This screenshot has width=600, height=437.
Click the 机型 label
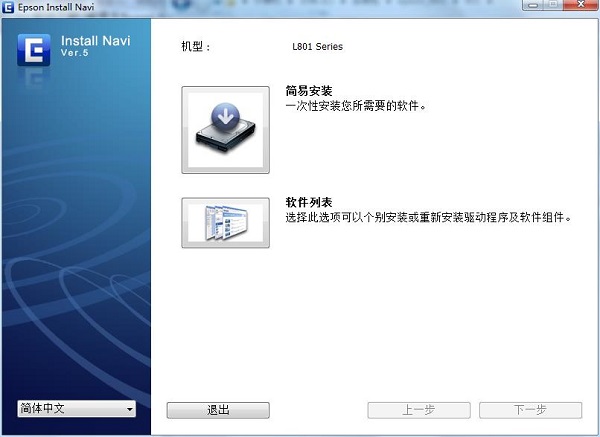point(196,47)
